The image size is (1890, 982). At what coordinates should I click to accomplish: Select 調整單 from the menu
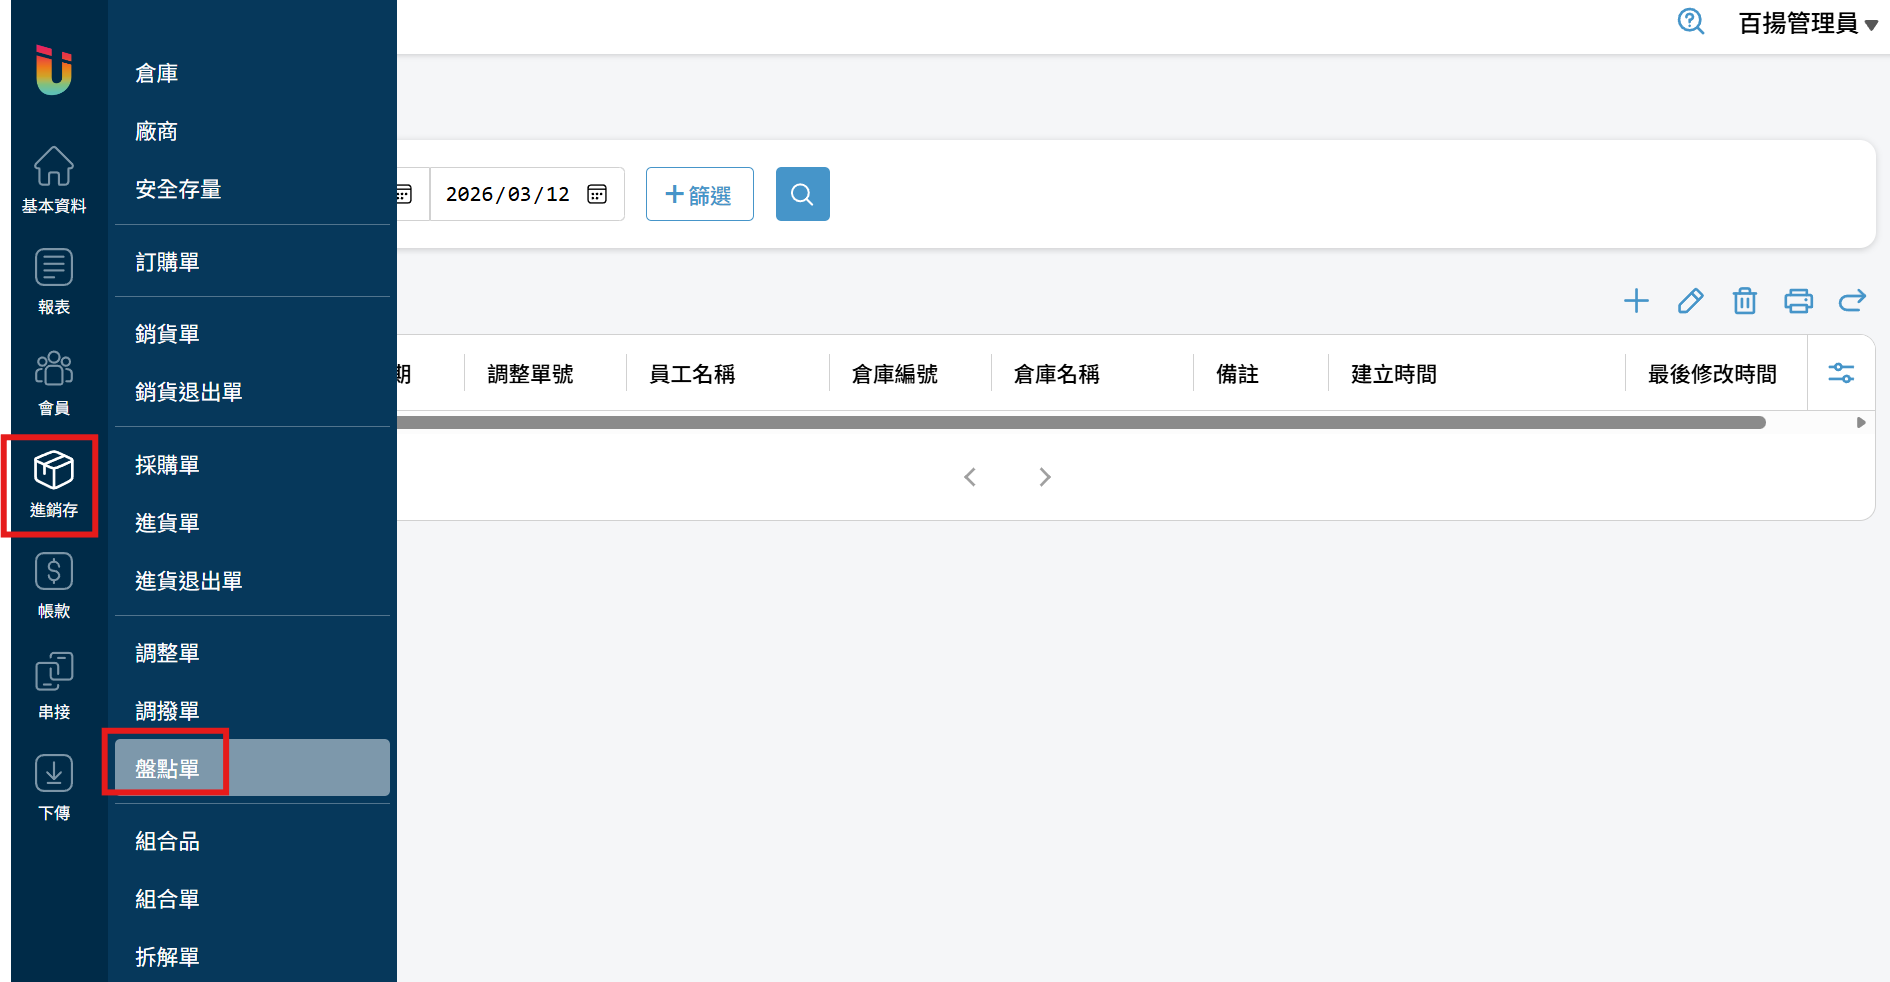[x=168, y=653]
